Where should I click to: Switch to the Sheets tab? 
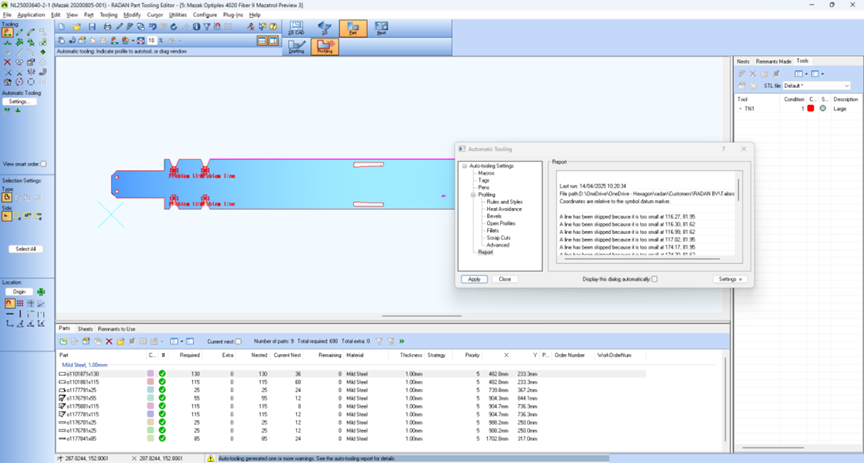[85, 329]
